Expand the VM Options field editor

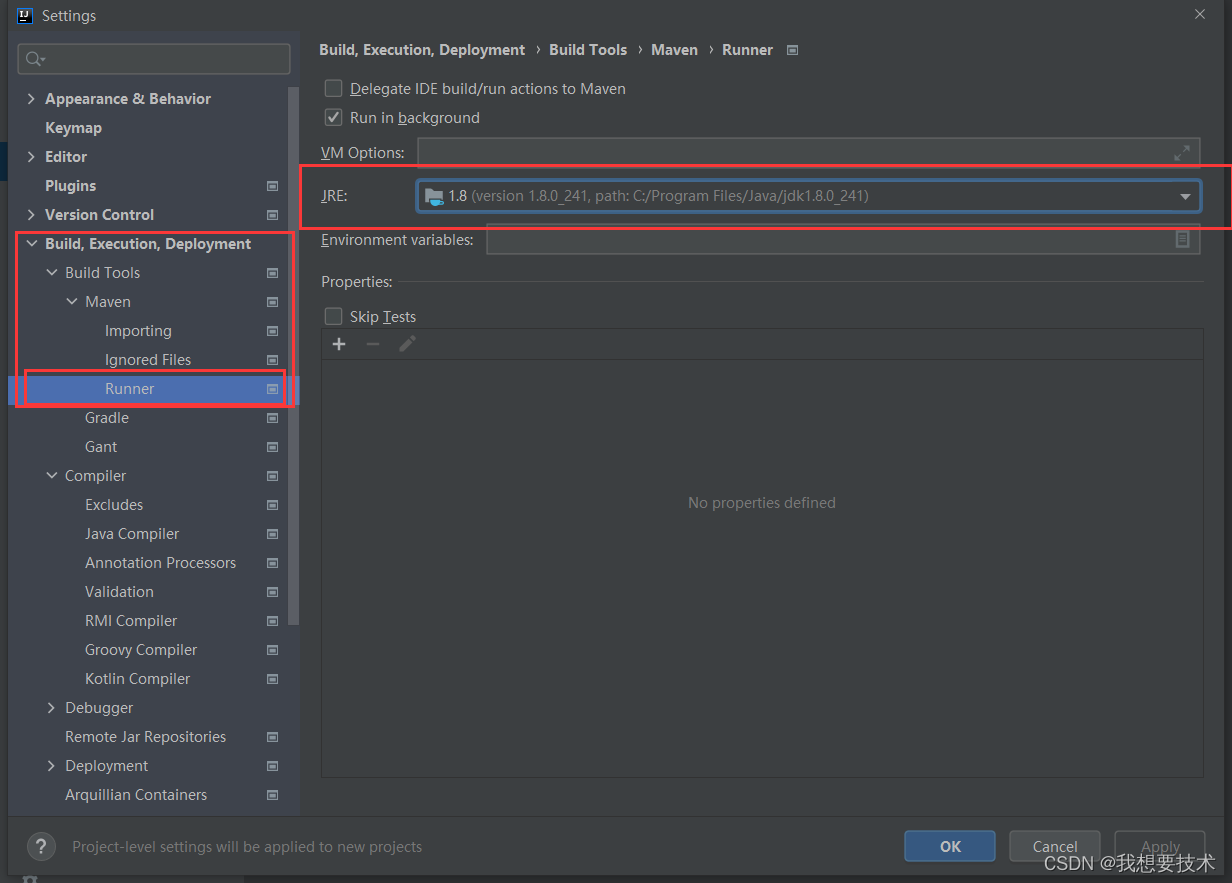pyautogui.click(x=1182, y=153)
